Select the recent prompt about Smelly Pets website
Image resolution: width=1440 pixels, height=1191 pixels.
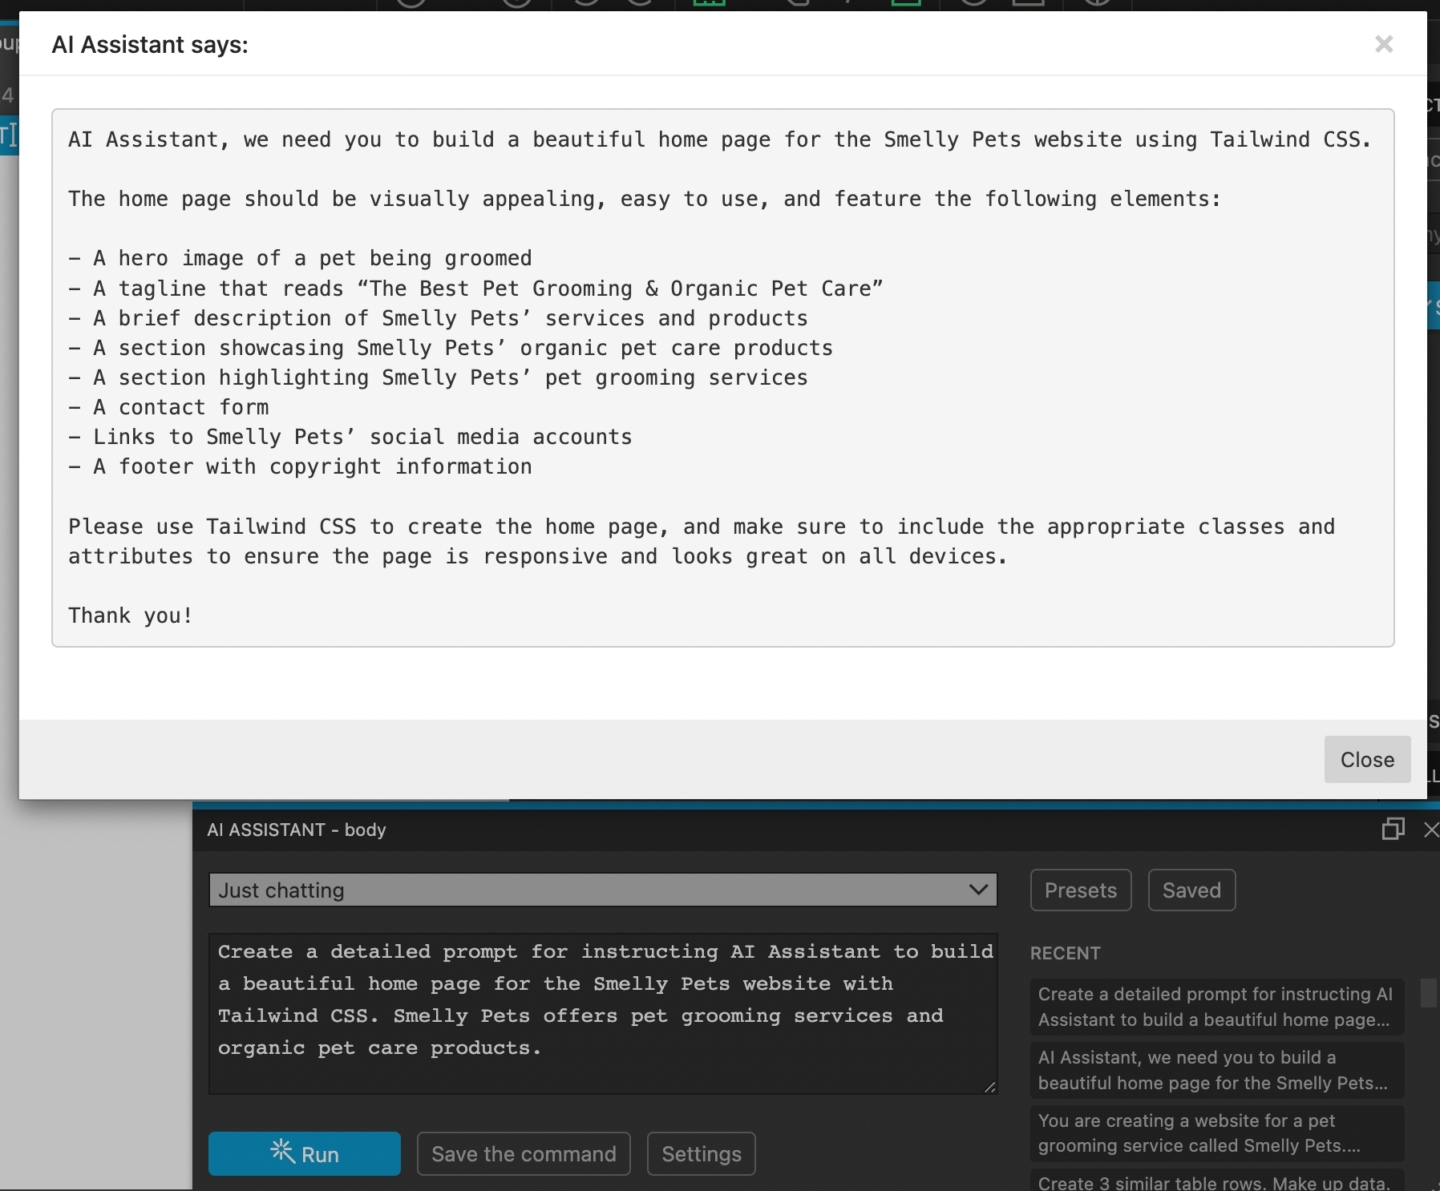tap(1214, 1070)
